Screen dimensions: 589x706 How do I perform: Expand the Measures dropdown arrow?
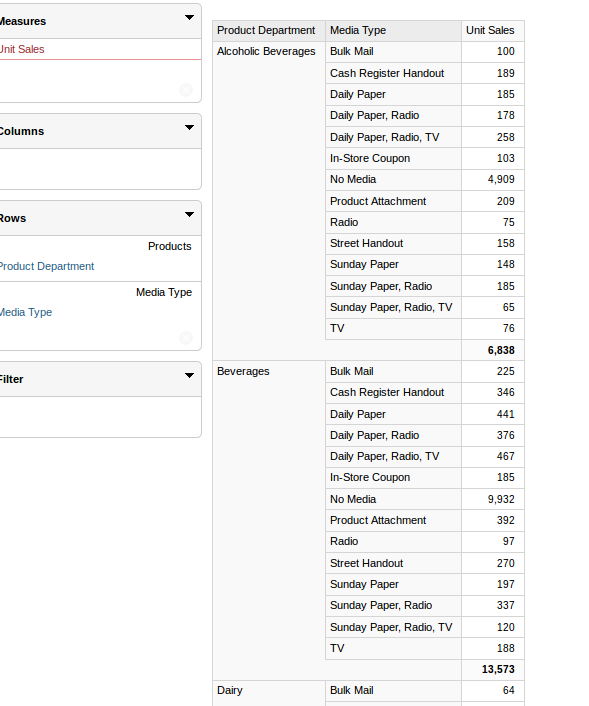click(189, 18)
